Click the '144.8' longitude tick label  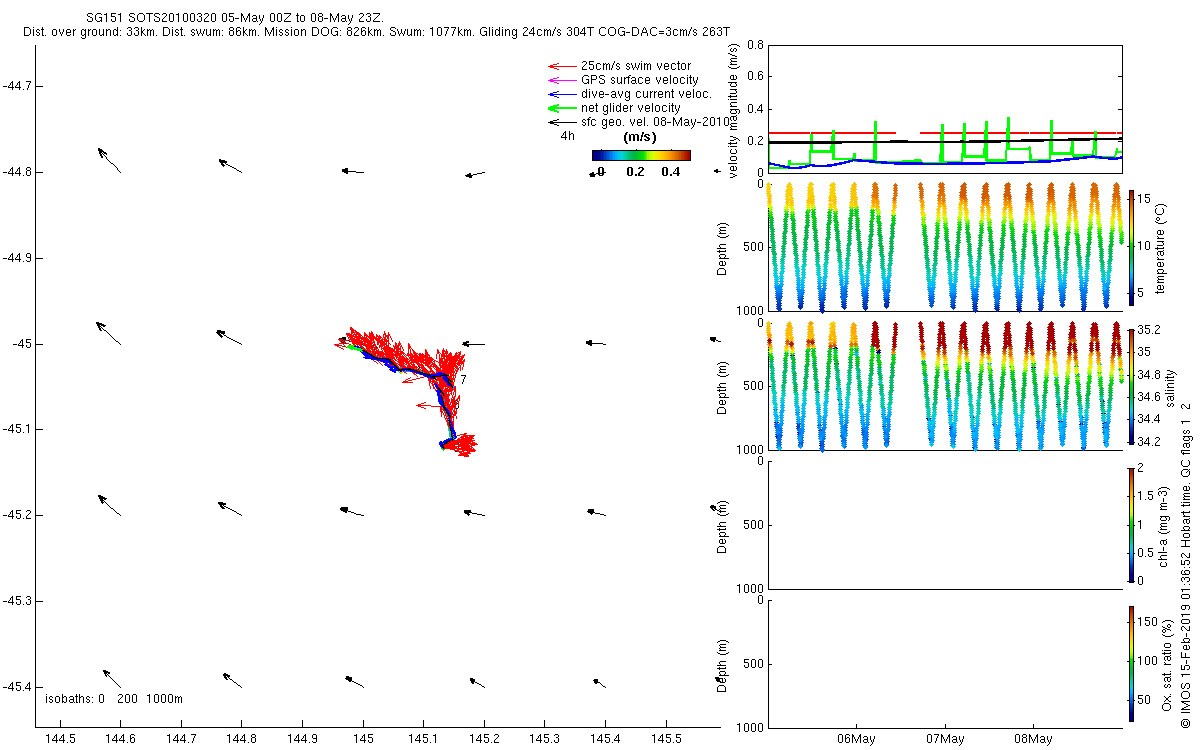(241, 738)
